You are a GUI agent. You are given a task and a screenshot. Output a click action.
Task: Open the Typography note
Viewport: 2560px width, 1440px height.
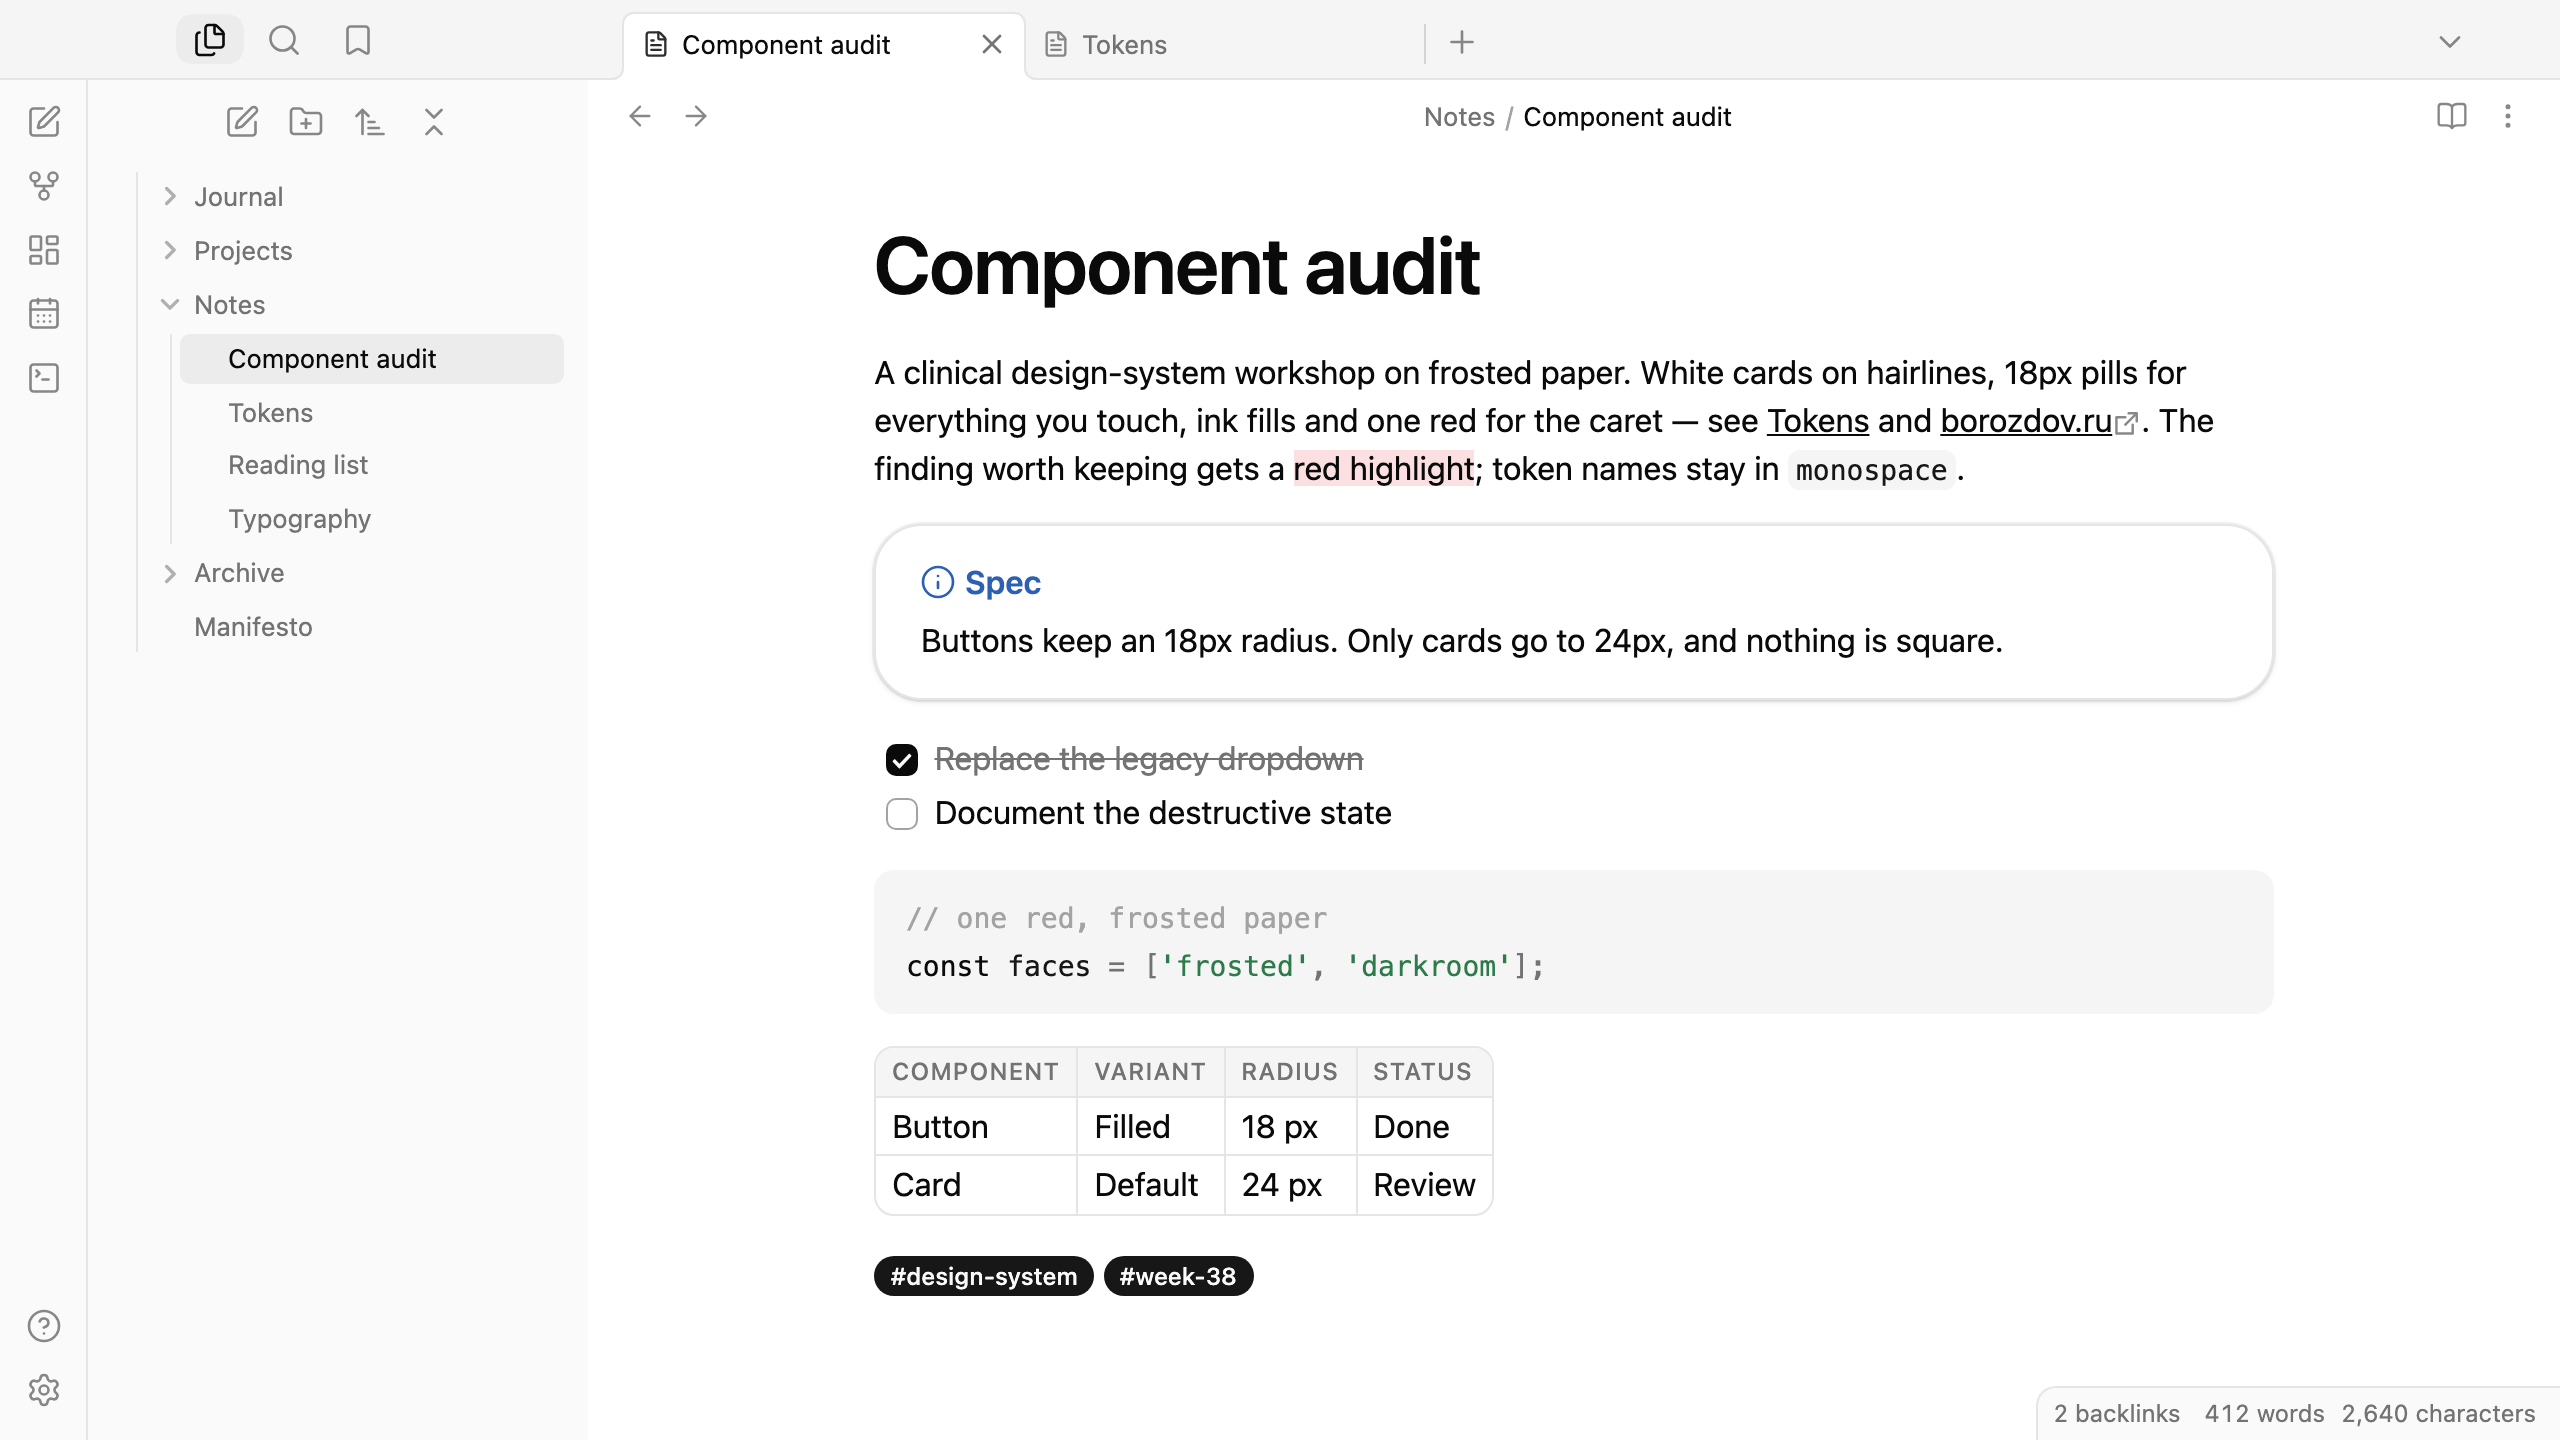coord(372,519)
